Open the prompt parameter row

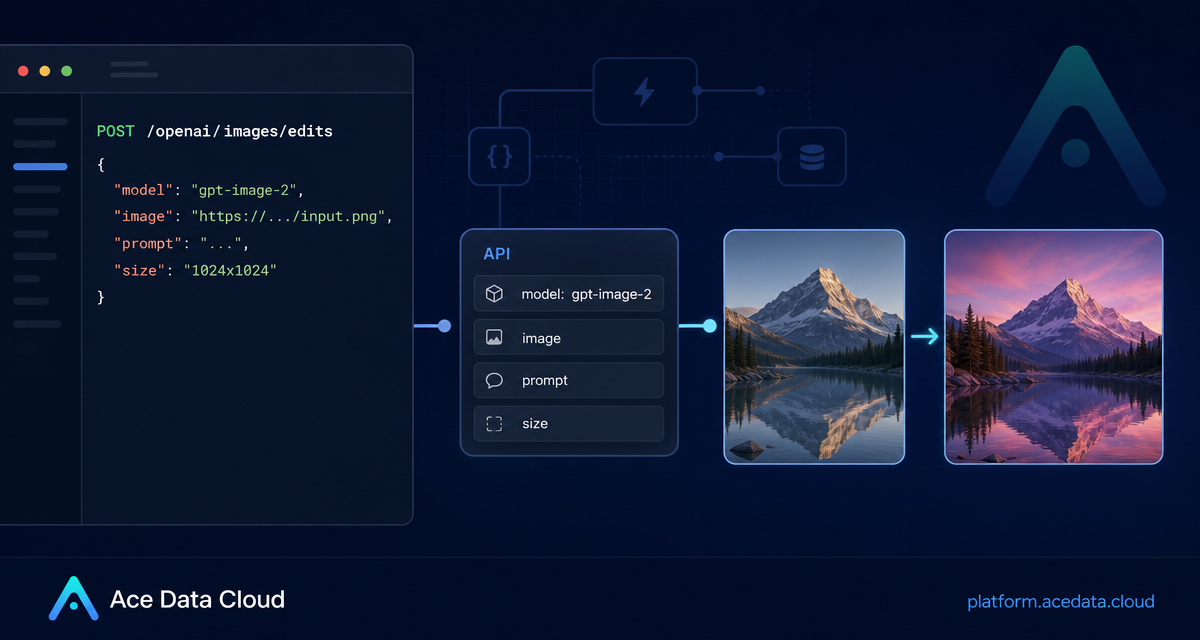coord(569,381)
